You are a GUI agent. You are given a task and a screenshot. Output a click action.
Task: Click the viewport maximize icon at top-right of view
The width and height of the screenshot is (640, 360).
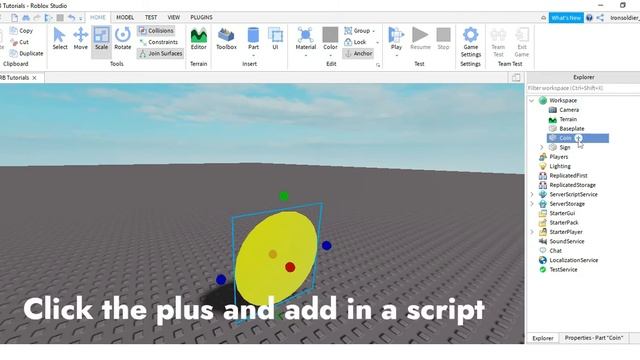coord(516,78)
